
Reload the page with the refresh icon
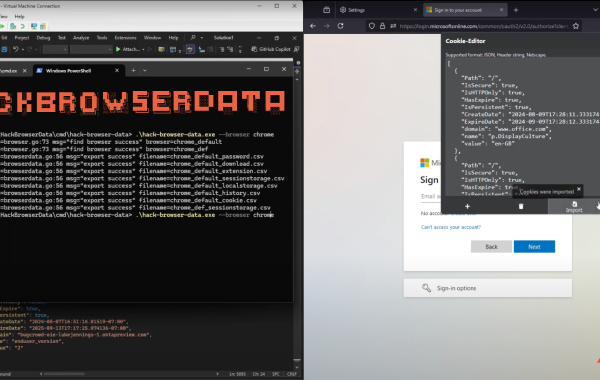pos(340,26)
